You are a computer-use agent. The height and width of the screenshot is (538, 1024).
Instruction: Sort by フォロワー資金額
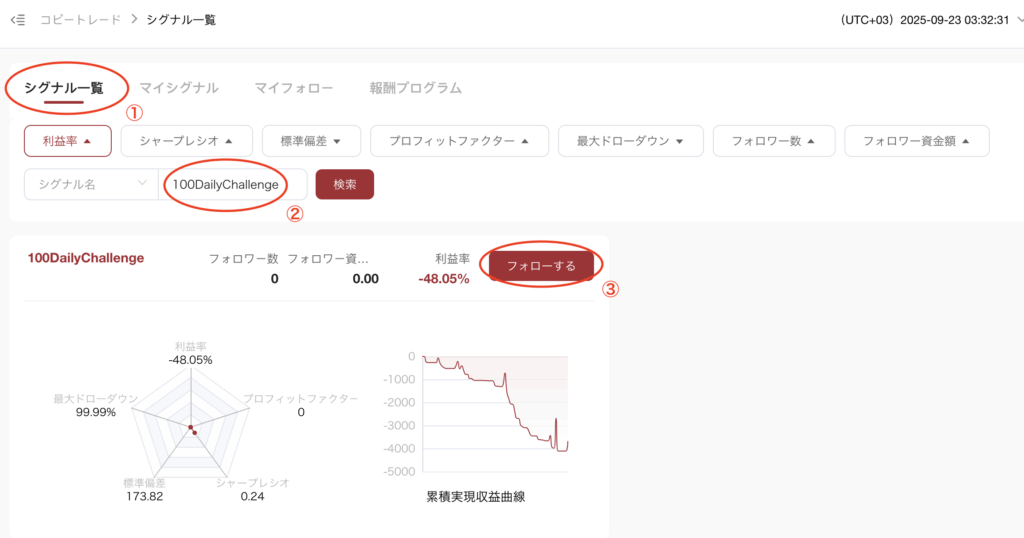916,141
